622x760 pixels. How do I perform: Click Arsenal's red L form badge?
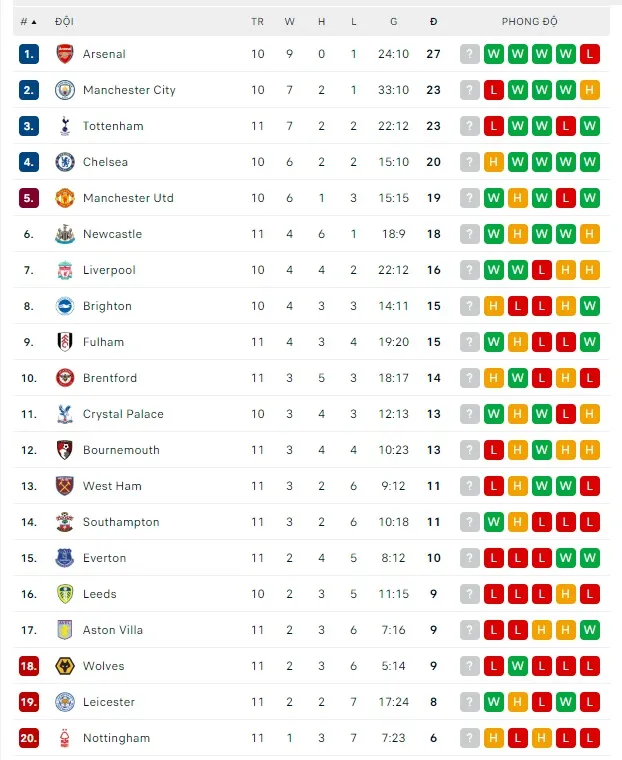(589, 54)
